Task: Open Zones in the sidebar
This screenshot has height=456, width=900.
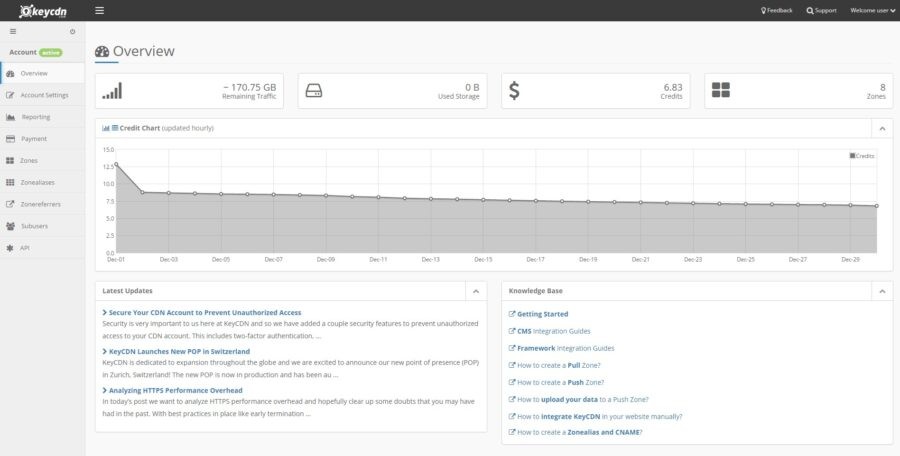Action: pyautogui.click(x=42, y=161)
